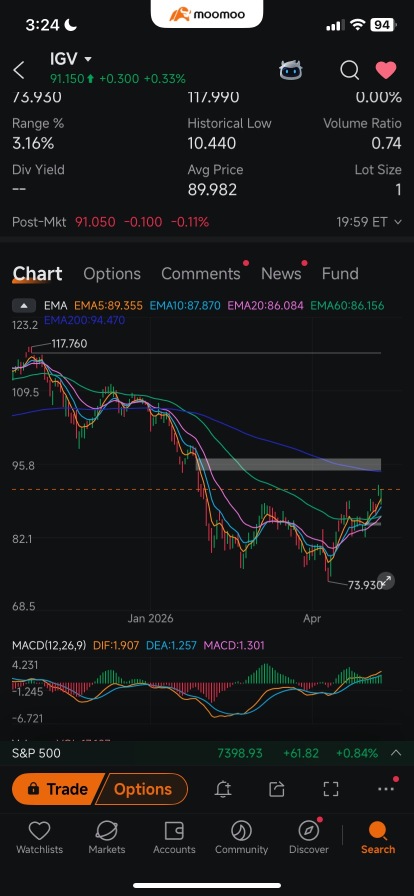Tap the Post-Mkt price 91.050
Screen dimensions: 414x896
[95, 222]
